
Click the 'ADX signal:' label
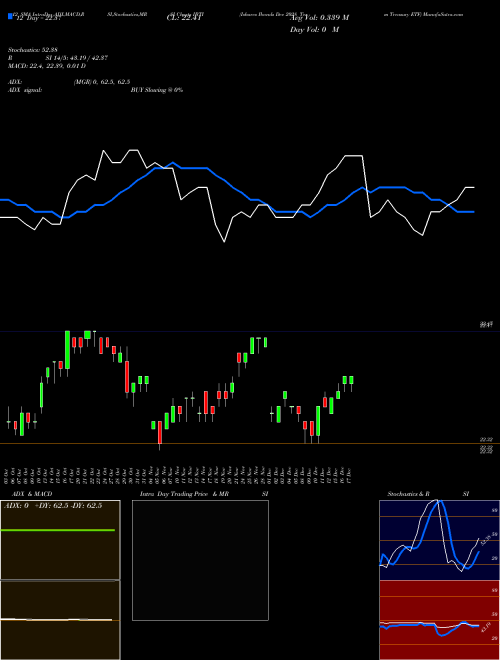point(25,90)
